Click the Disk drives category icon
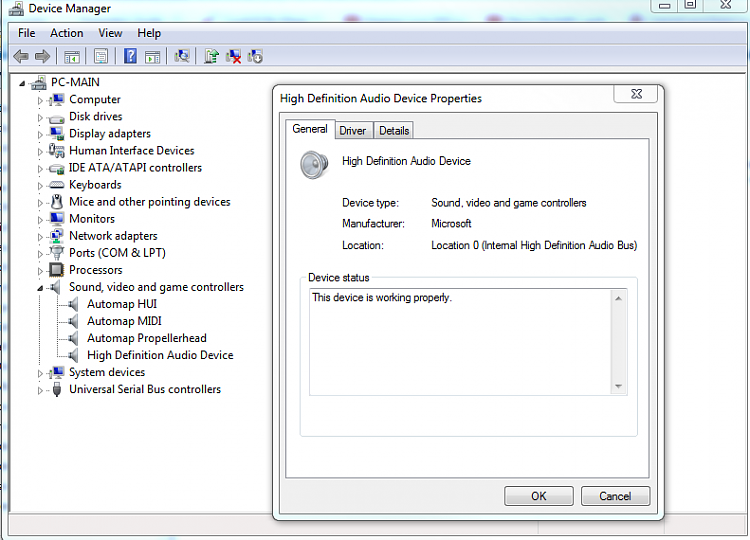 (x=56, y=118)
